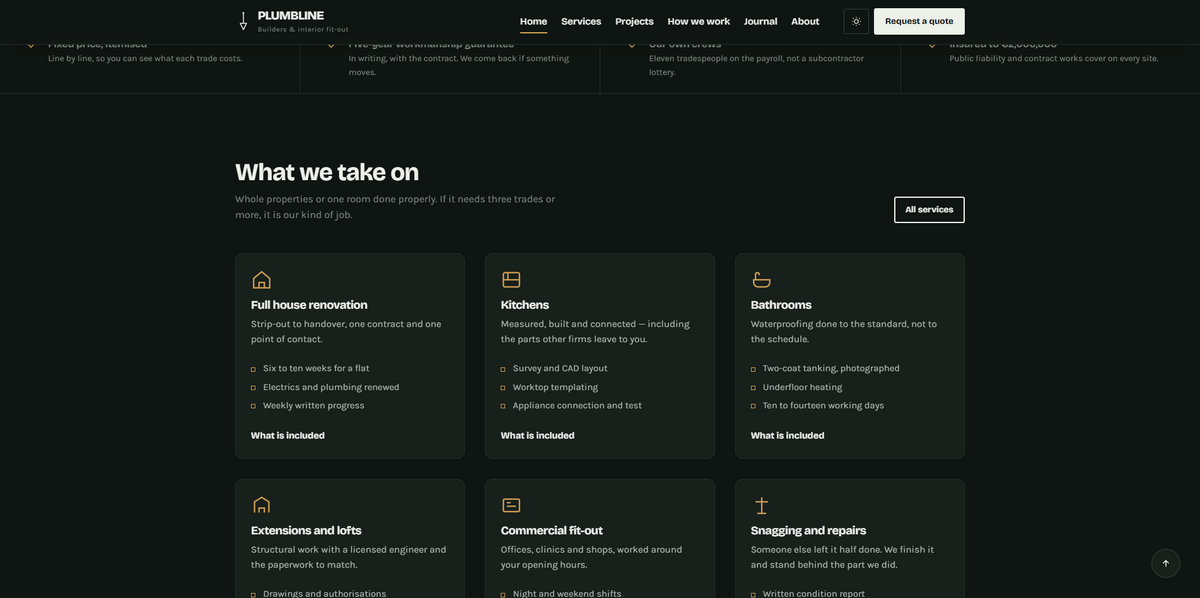Click 'Underfloor heating' bullet
This screenshot has width=1200, height=598.
coord(802,387)
